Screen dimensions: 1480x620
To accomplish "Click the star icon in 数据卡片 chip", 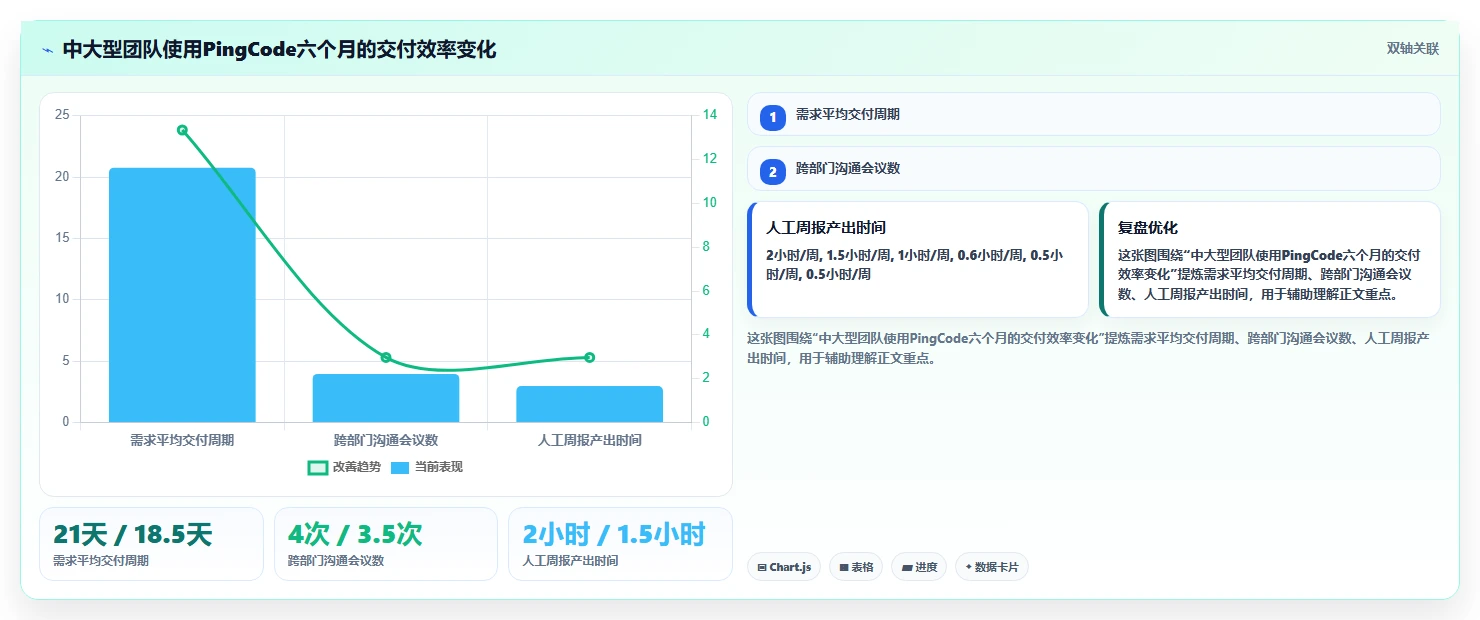I will tap(969, 567).
